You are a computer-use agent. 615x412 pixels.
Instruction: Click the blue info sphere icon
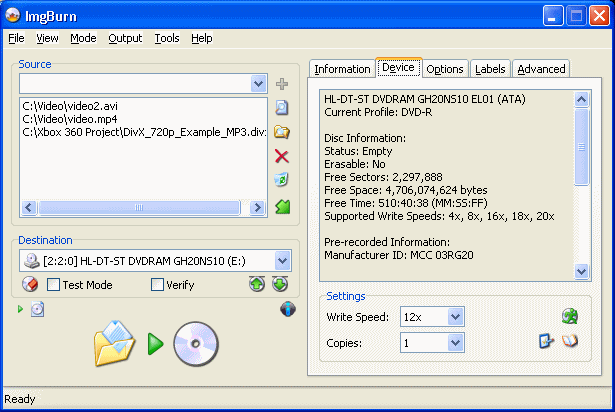288,309
